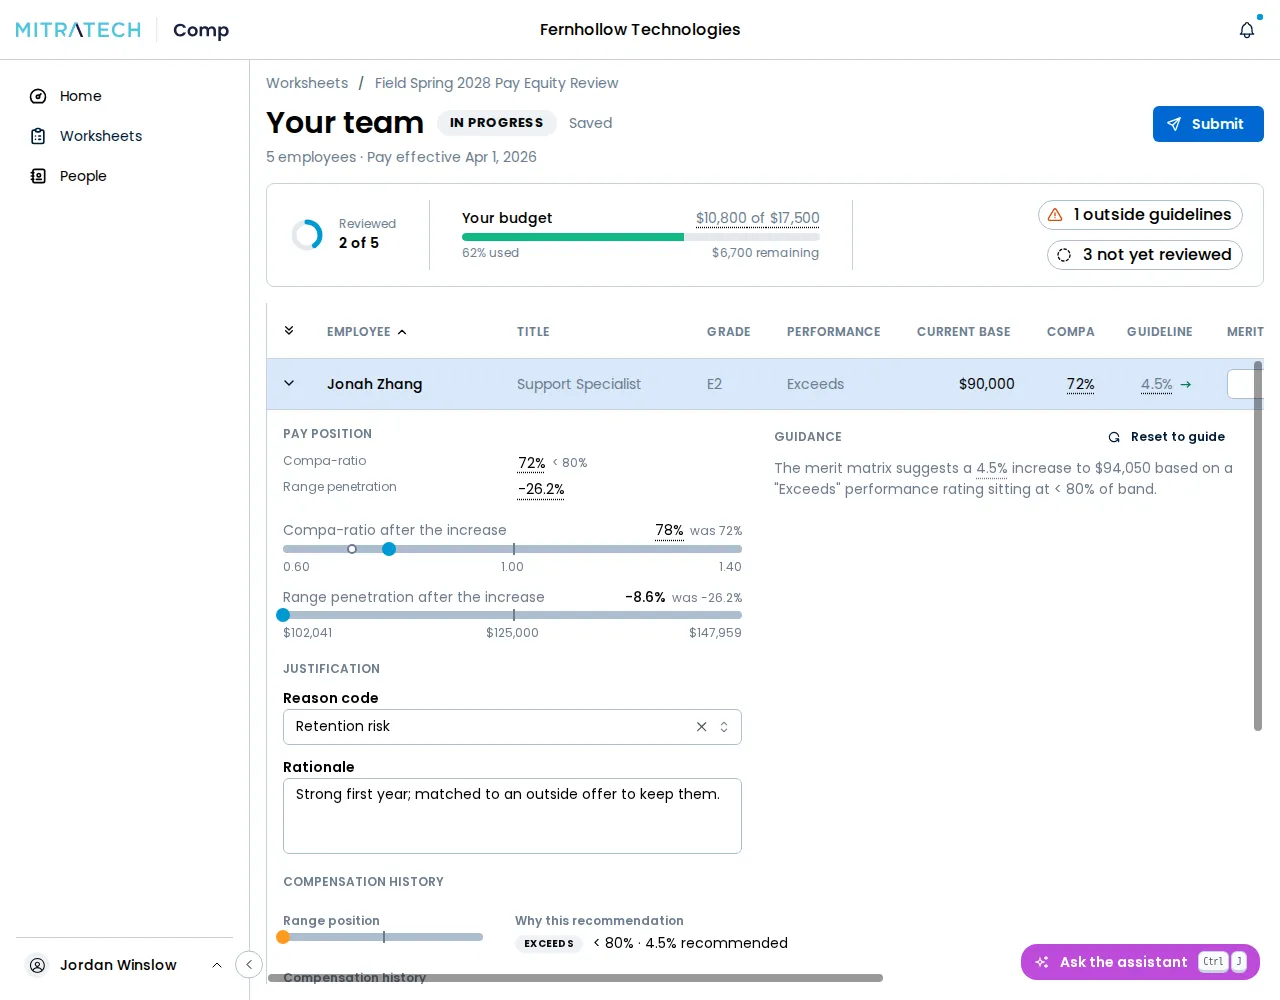Open the Jordan Winslow user menu
Image resolution: width=1280 pixels, height=1000 pixels.
click(x=125, y=965)
